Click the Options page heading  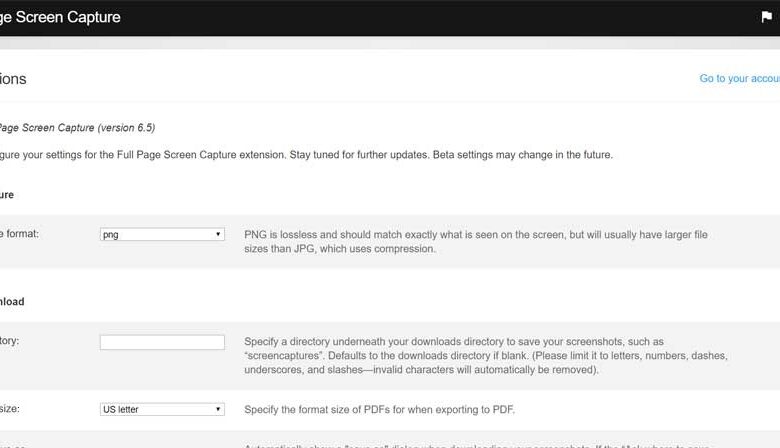[x=14, y=79]
